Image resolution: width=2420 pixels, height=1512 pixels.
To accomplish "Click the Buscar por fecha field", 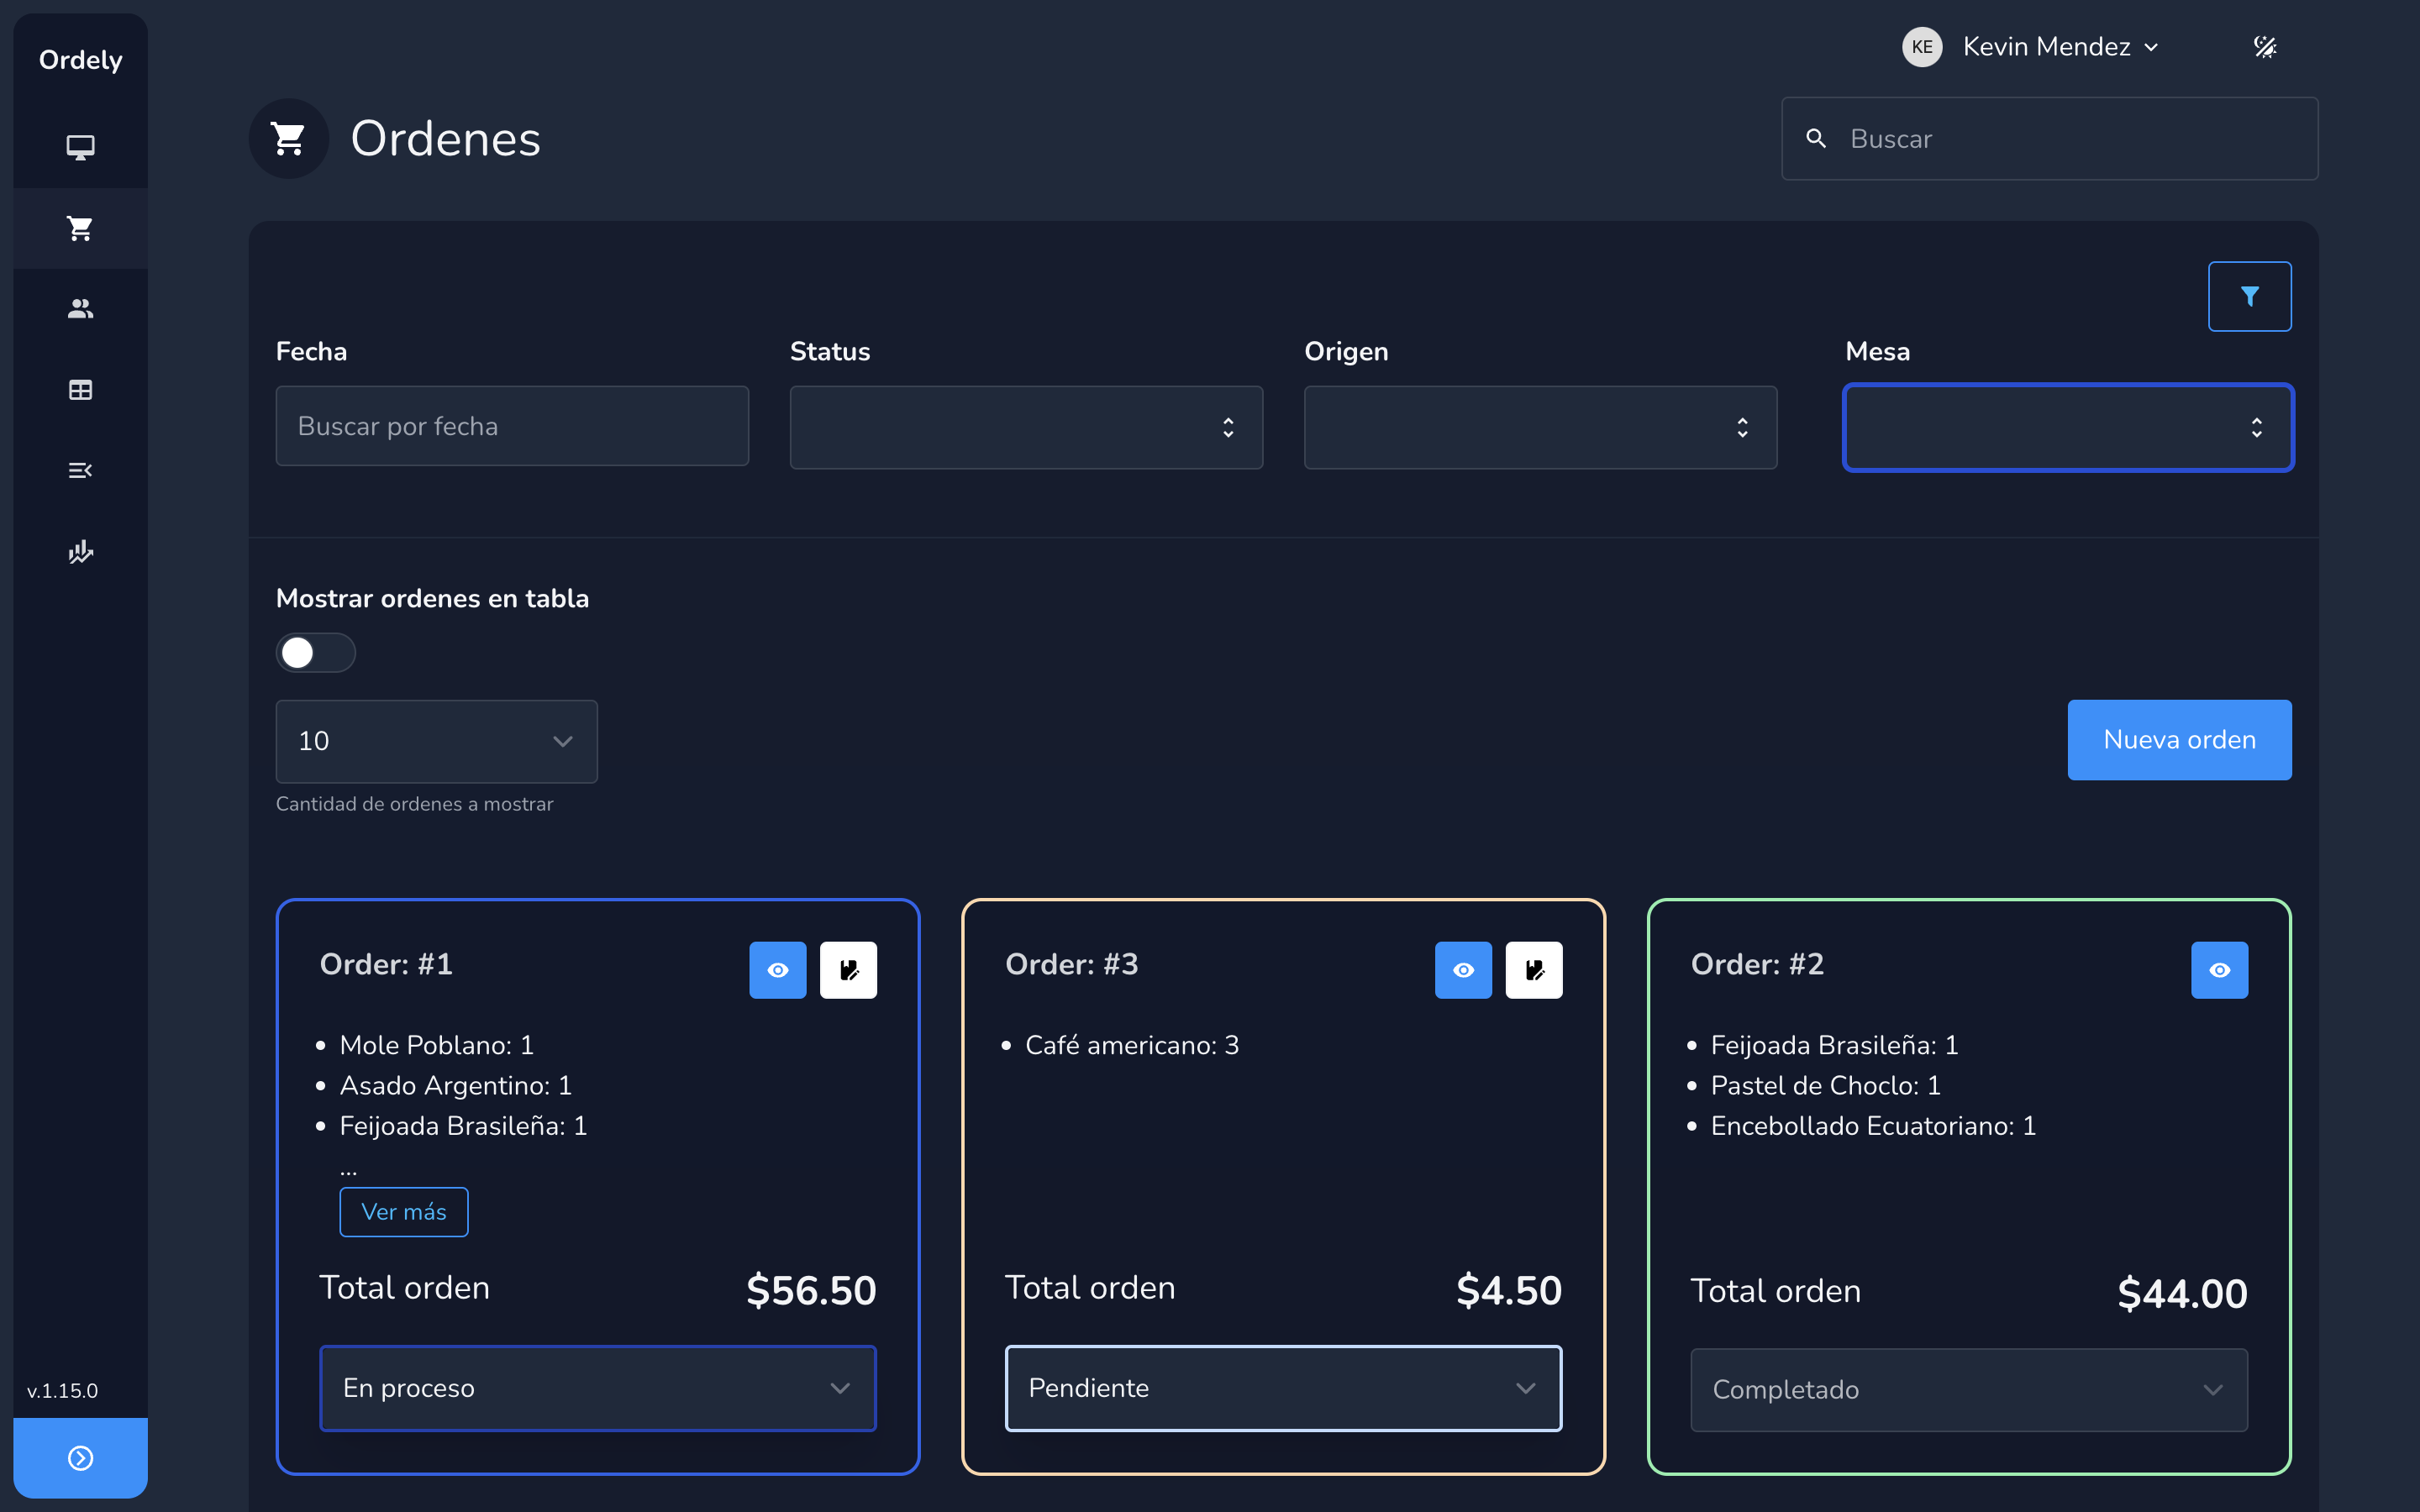I will tap(512, 426).
